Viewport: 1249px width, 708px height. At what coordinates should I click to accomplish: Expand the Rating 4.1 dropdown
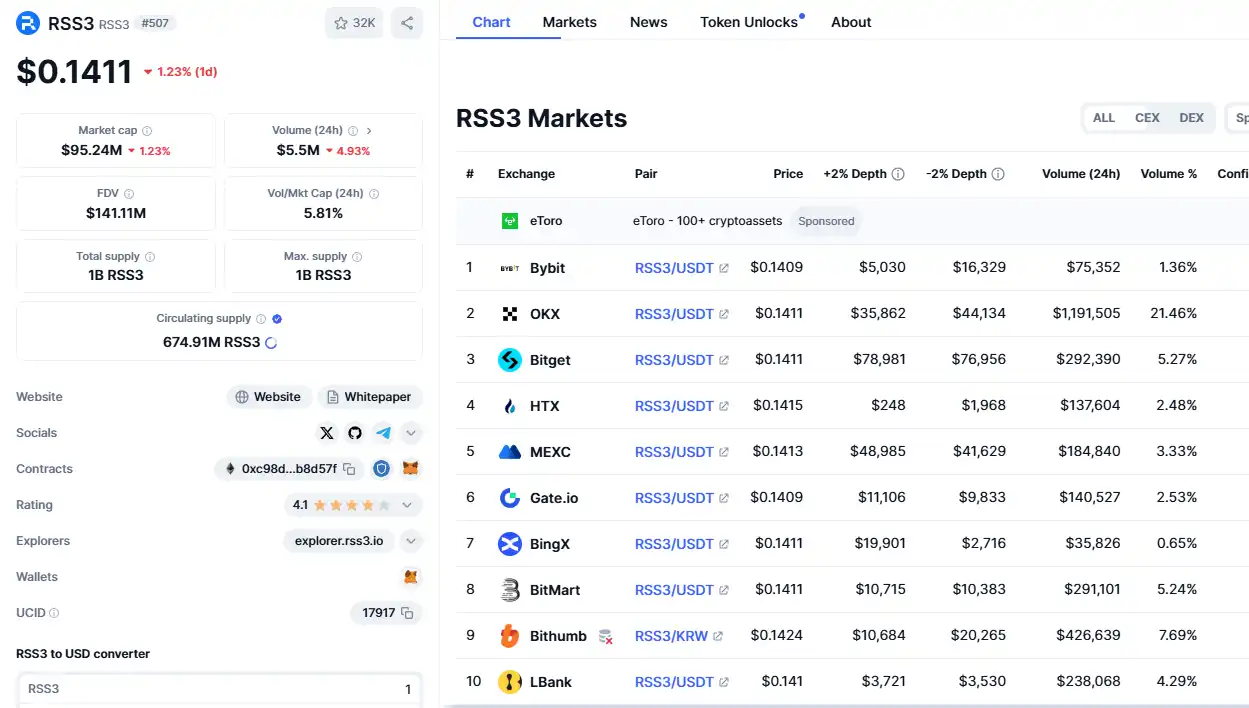[407, 505]
